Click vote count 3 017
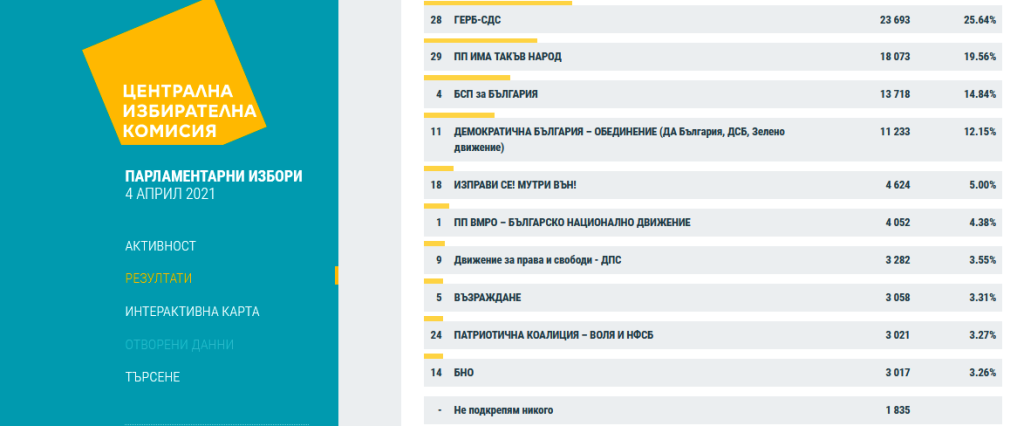The height and width of the screenshot is (426, 1024). click(x=897, y=373)
